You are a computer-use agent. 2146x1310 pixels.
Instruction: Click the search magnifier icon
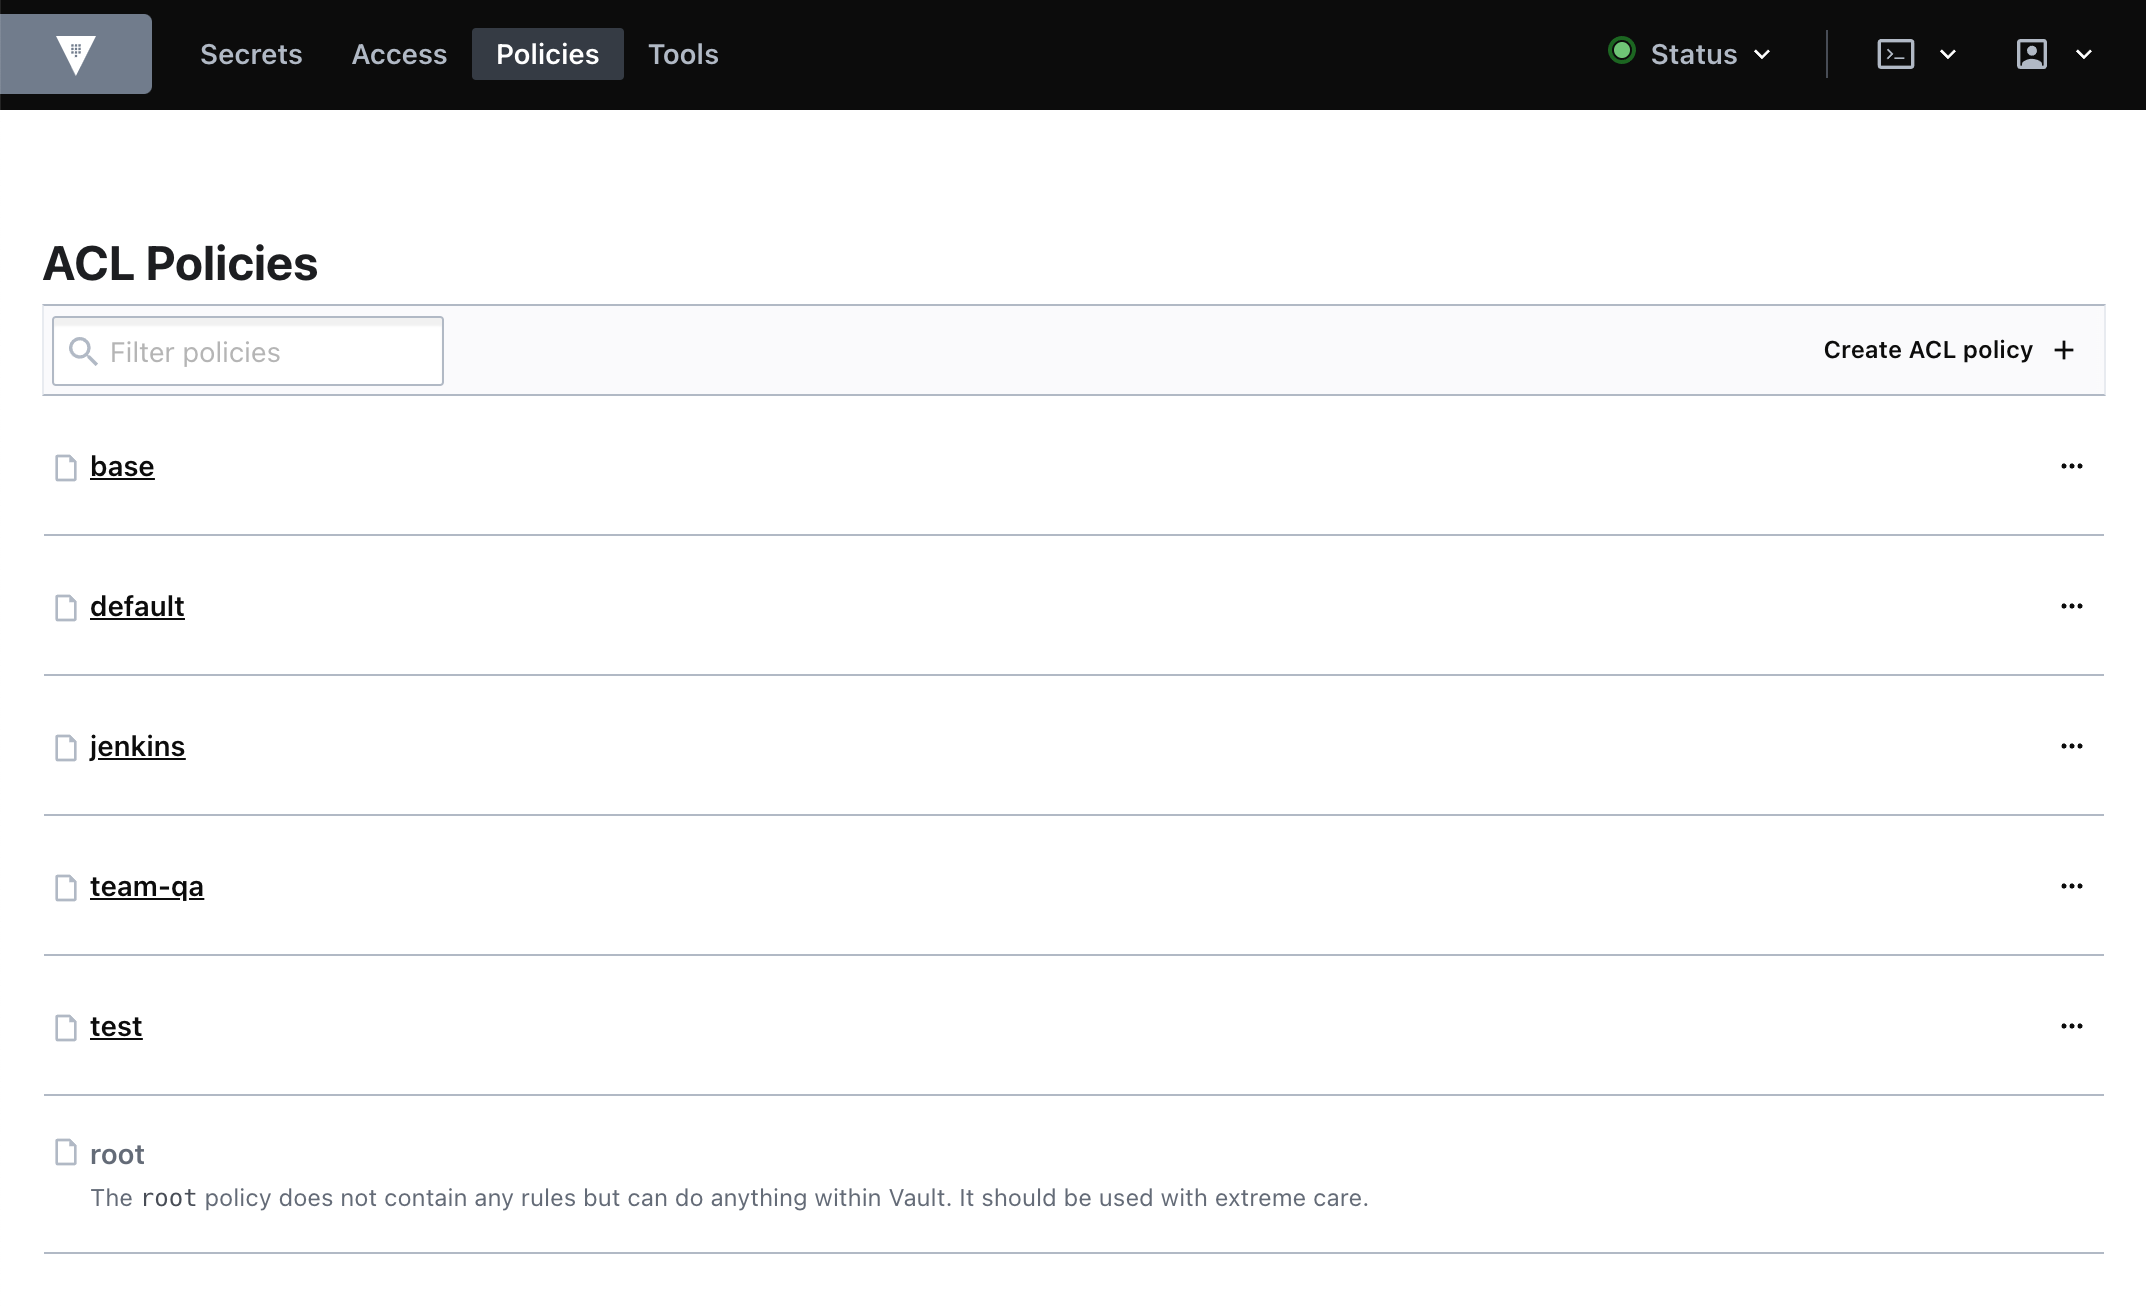(x=83, y=351)
